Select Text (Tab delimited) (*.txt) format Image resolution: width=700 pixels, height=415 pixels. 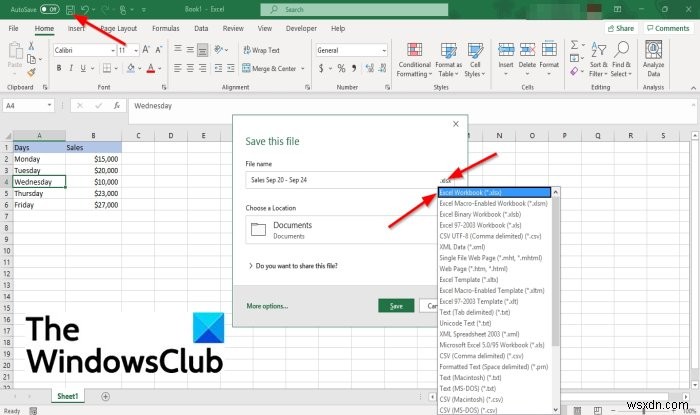494,312
